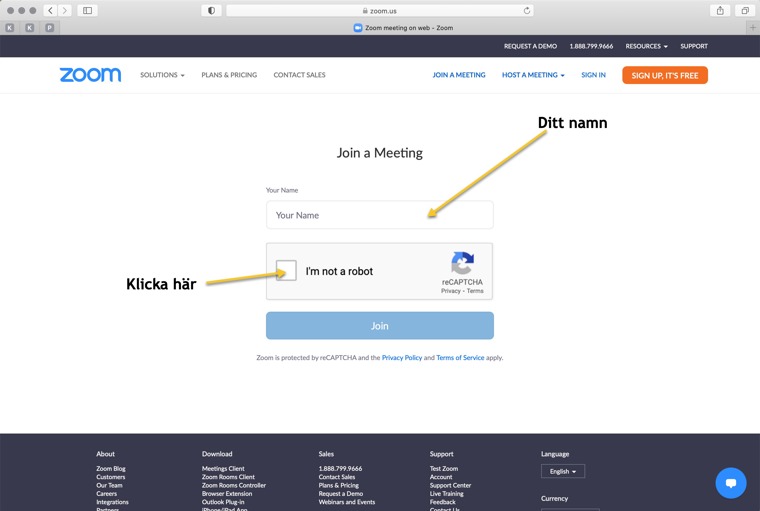The width and height of the screenshot is (760, 511).
Task: Open Careers footer link
Action: point(107,494)
